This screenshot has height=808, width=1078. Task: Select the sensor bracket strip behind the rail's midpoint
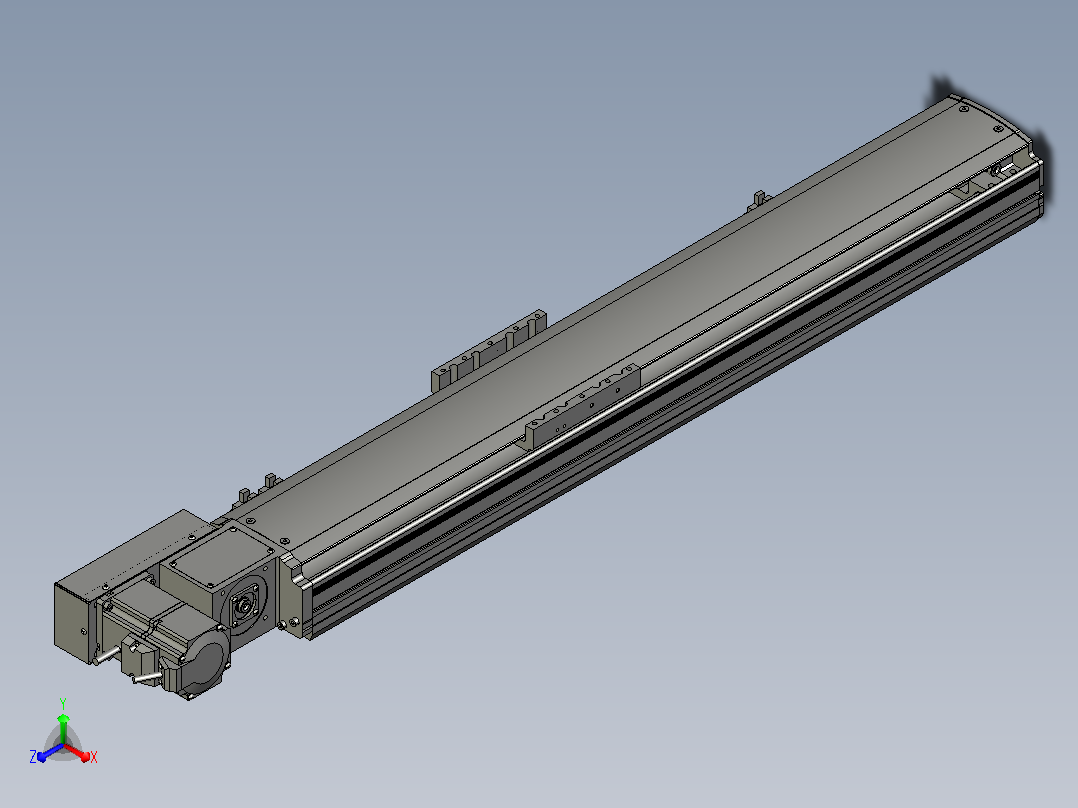point(489,351)
